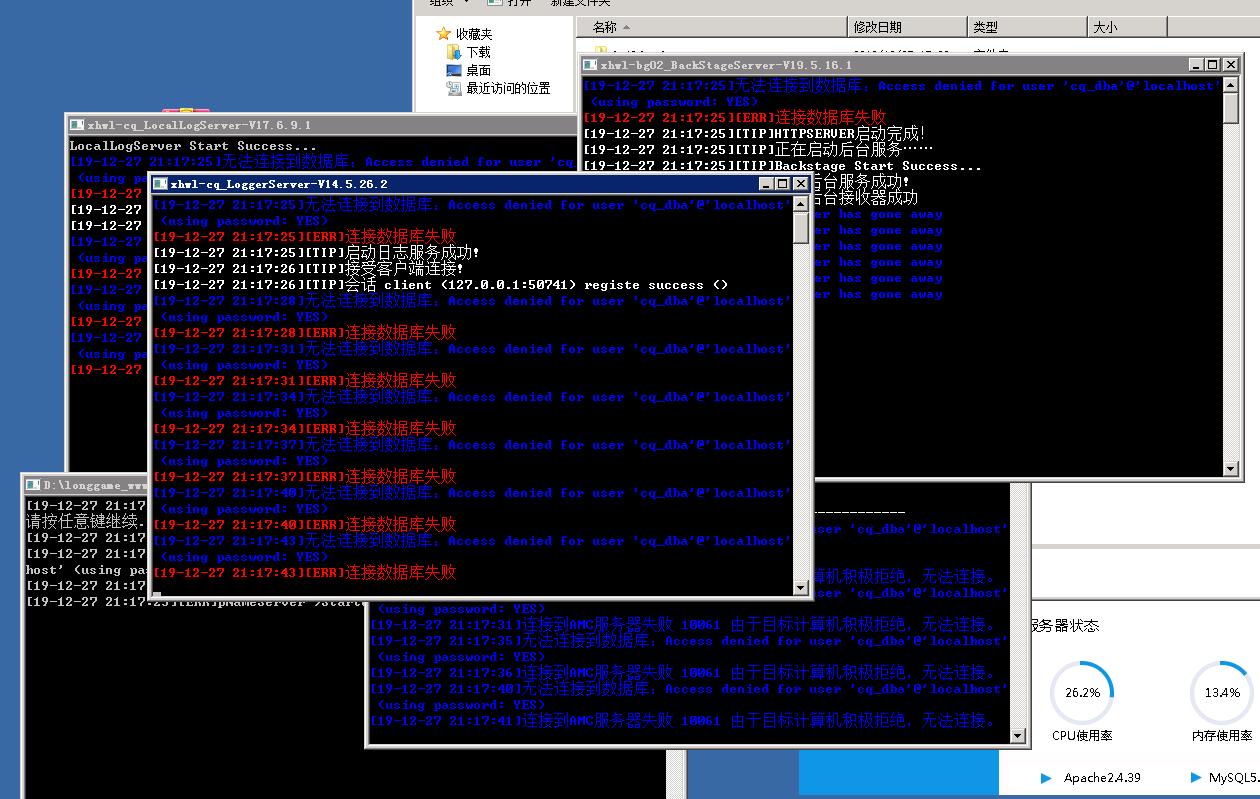Click the CPU使用率 usage gauge
The image size is (1260, 799).
pos(1082,692)
